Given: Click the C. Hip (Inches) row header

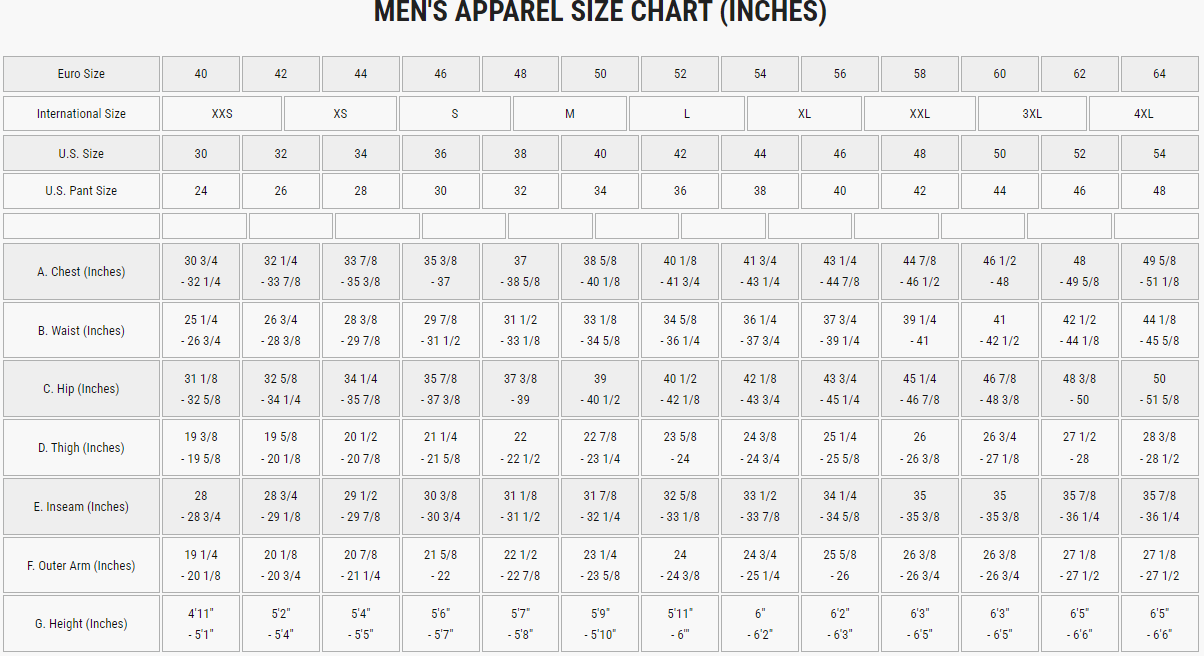Looking at the screenshot, I should pyautogui.click(x=81, y=389).
